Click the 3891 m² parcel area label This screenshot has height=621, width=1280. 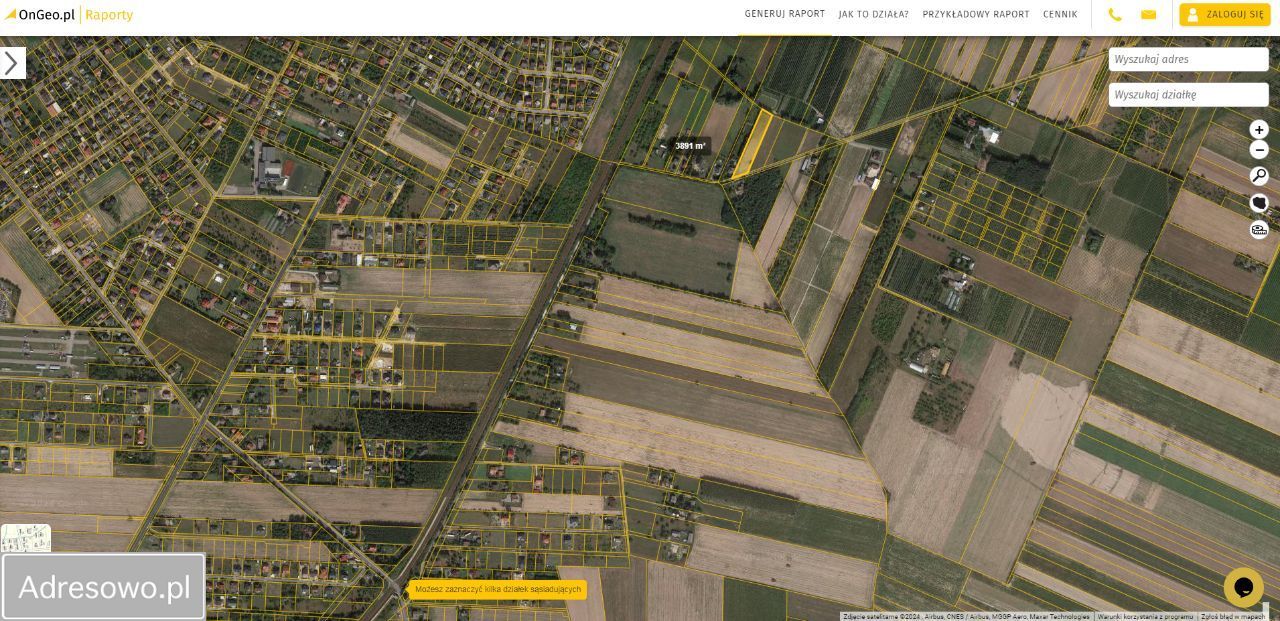pos(690,146)
